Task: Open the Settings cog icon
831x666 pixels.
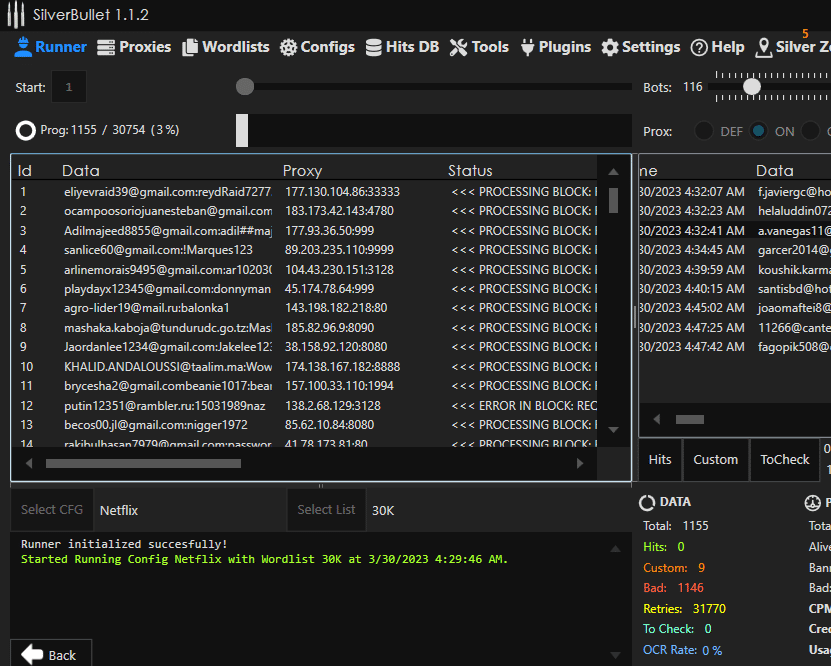Action: coord(610,47)
